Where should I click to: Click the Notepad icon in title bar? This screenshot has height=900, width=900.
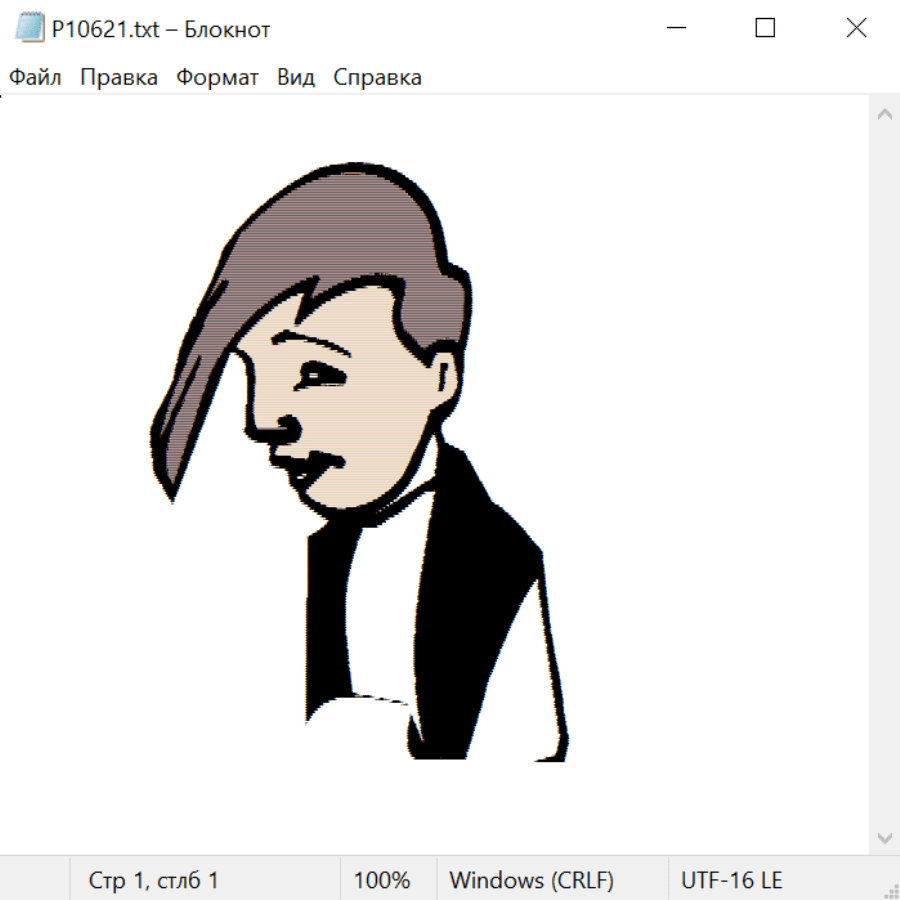(x=29, y=28)
